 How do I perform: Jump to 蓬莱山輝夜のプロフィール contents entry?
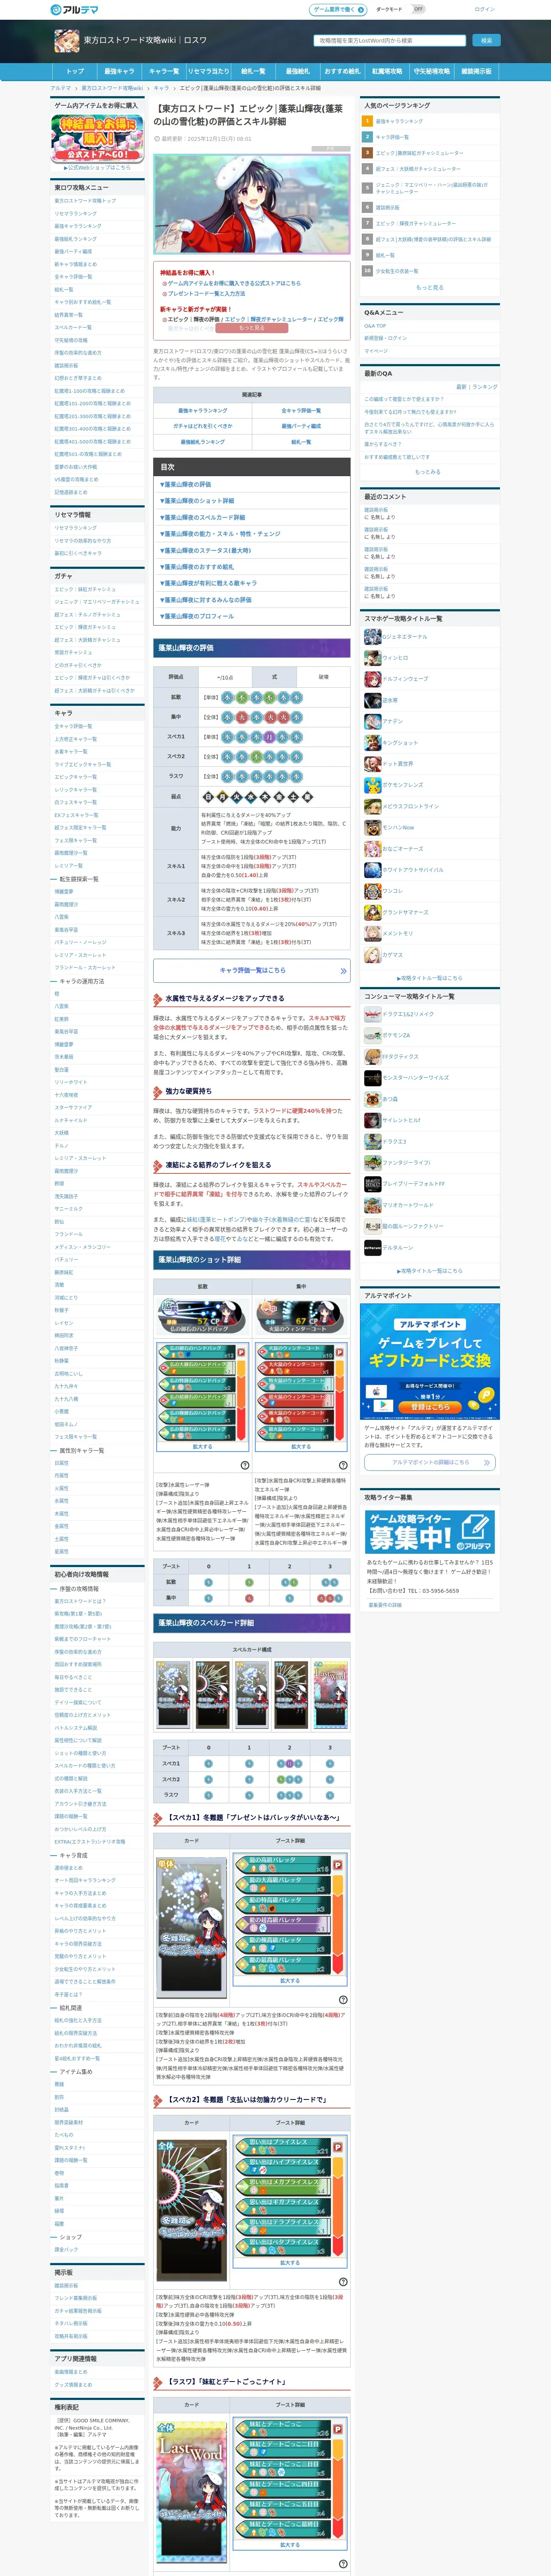click(197, 616)
